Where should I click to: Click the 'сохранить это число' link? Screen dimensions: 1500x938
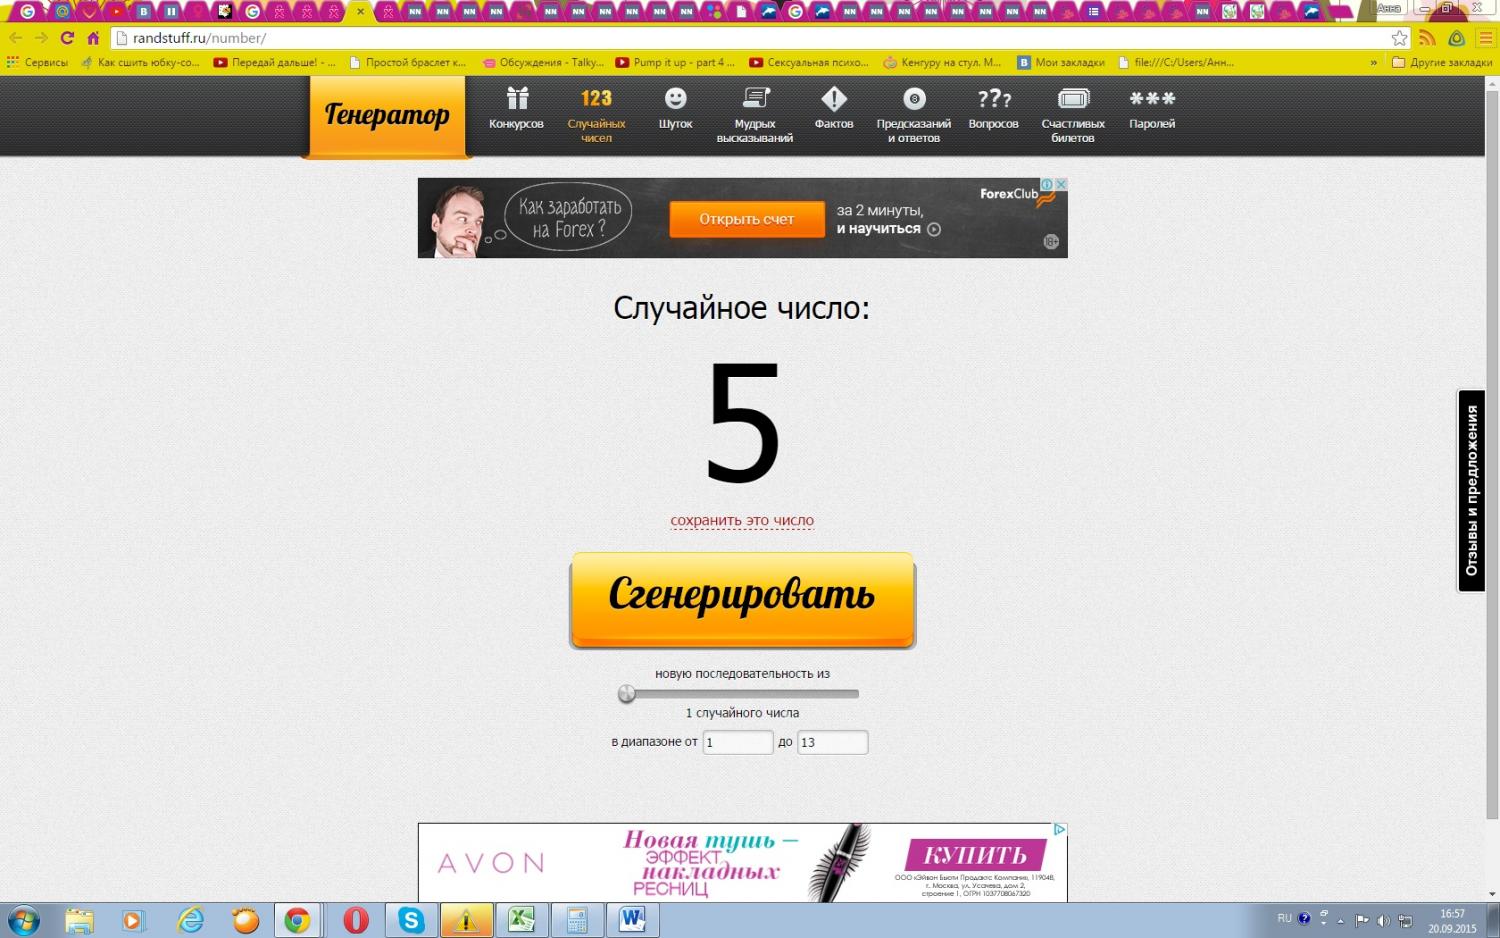point(742,521)
